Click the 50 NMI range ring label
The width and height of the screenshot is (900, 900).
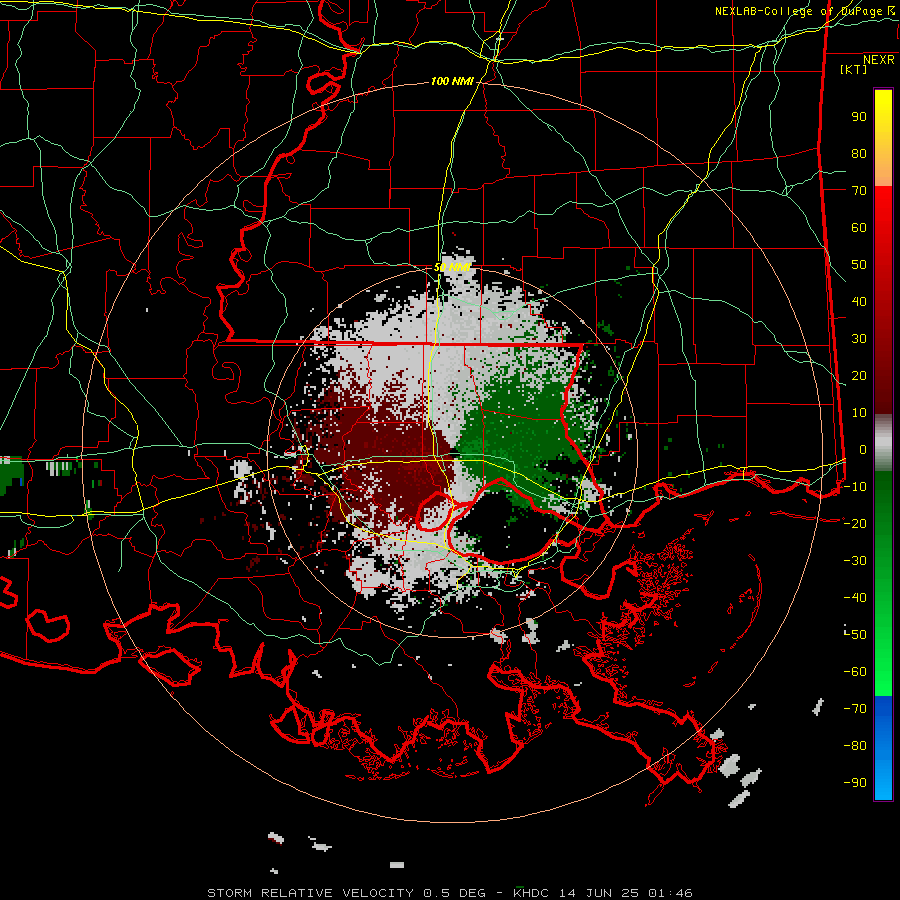click(x=452, y=267)
